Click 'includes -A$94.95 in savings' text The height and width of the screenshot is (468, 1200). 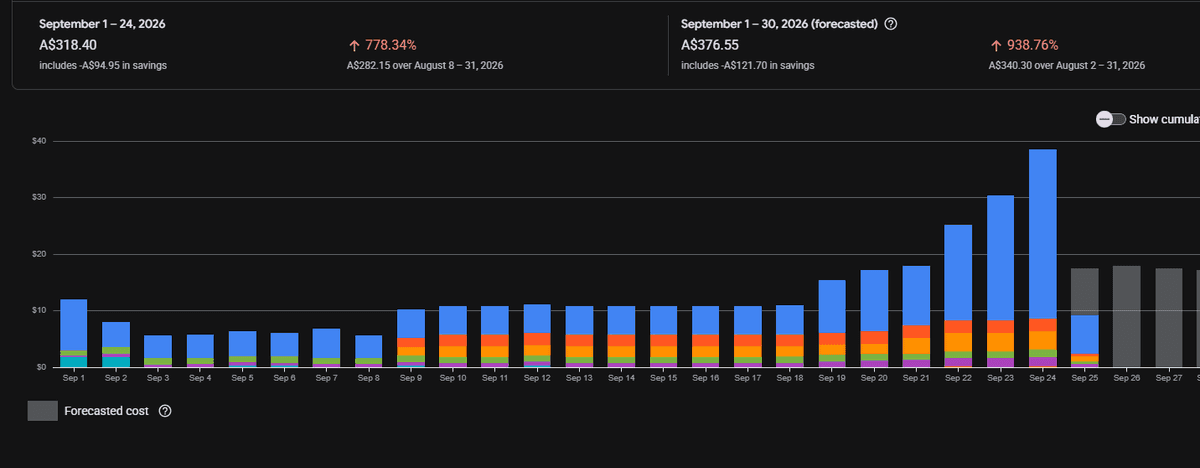[103, 66]
